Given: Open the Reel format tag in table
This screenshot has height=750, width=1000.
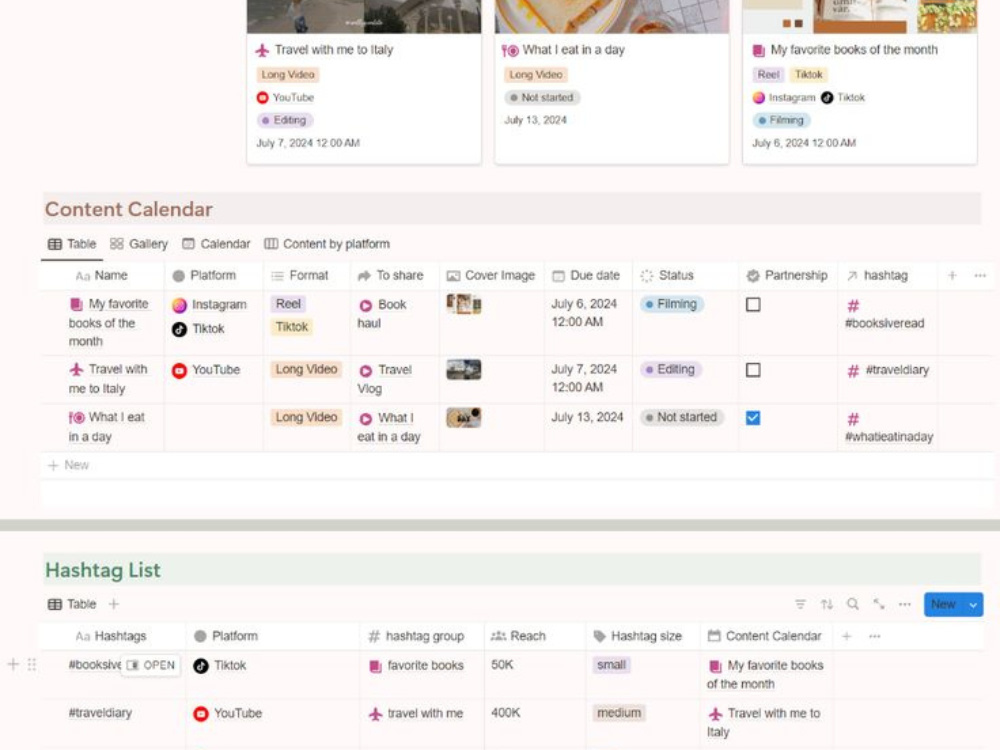Looking at the screenshot, I should [288, 304].
